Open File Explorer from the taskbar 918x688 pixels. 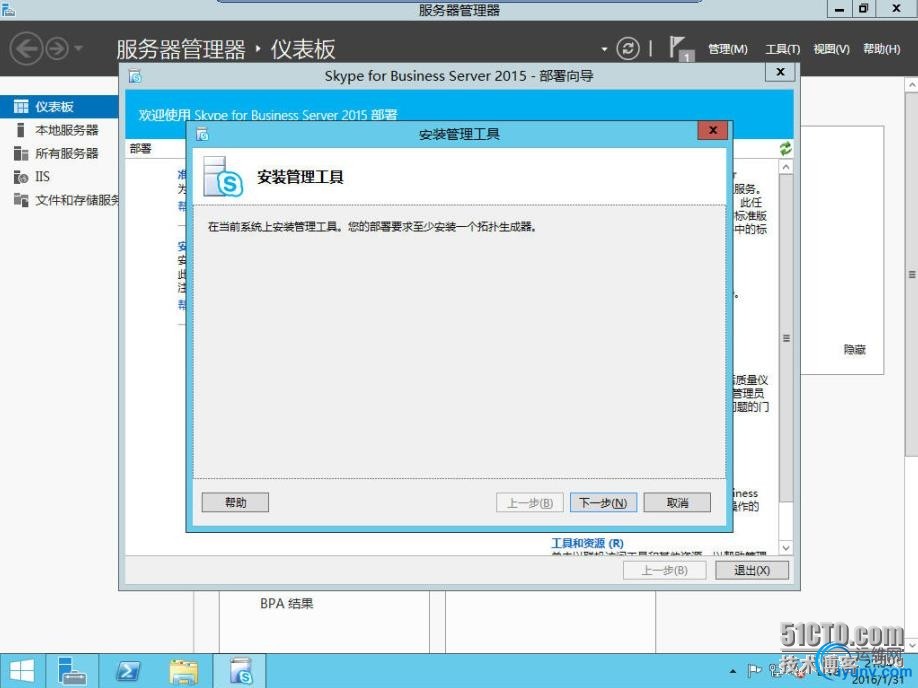pyautogui.click(x=183, y=671)
